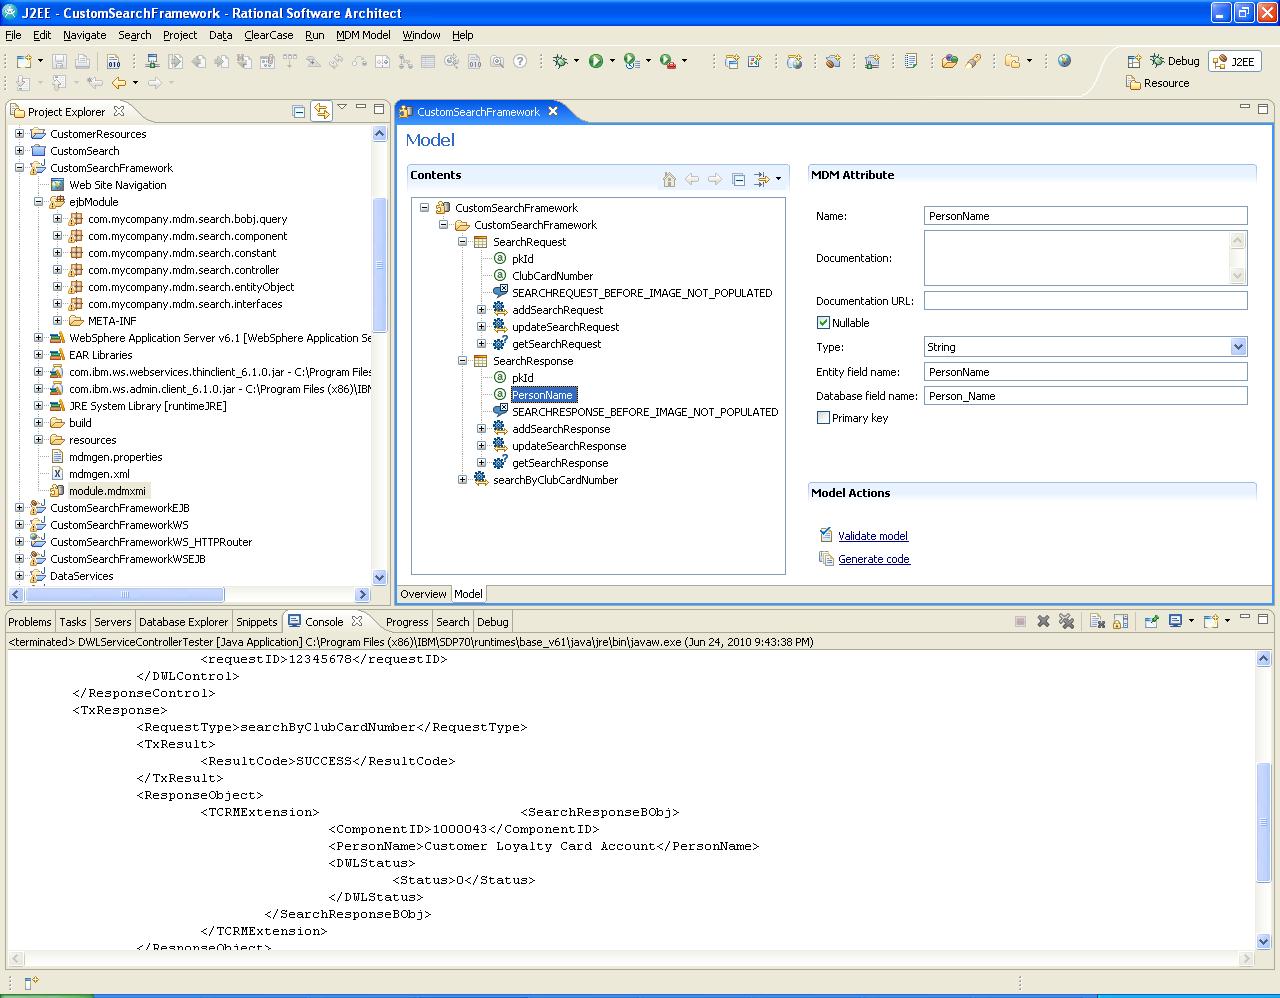Click the Documentation URL input field

coord(1086,300)
